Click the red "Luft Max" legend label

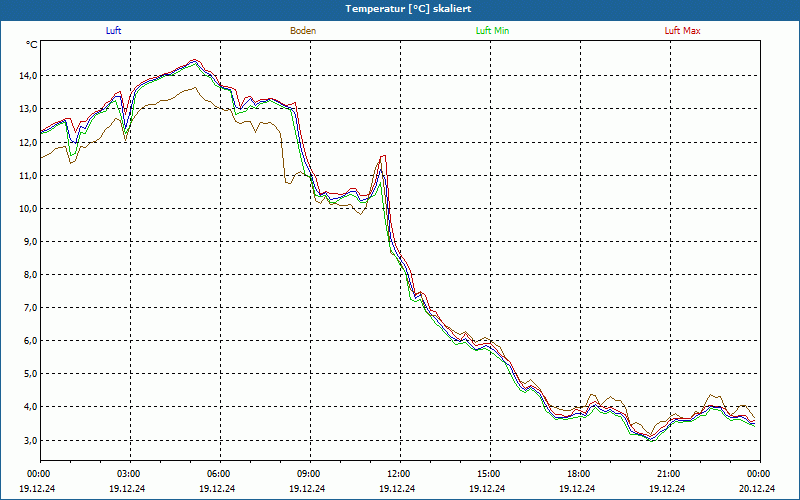(x=682, y=31)
